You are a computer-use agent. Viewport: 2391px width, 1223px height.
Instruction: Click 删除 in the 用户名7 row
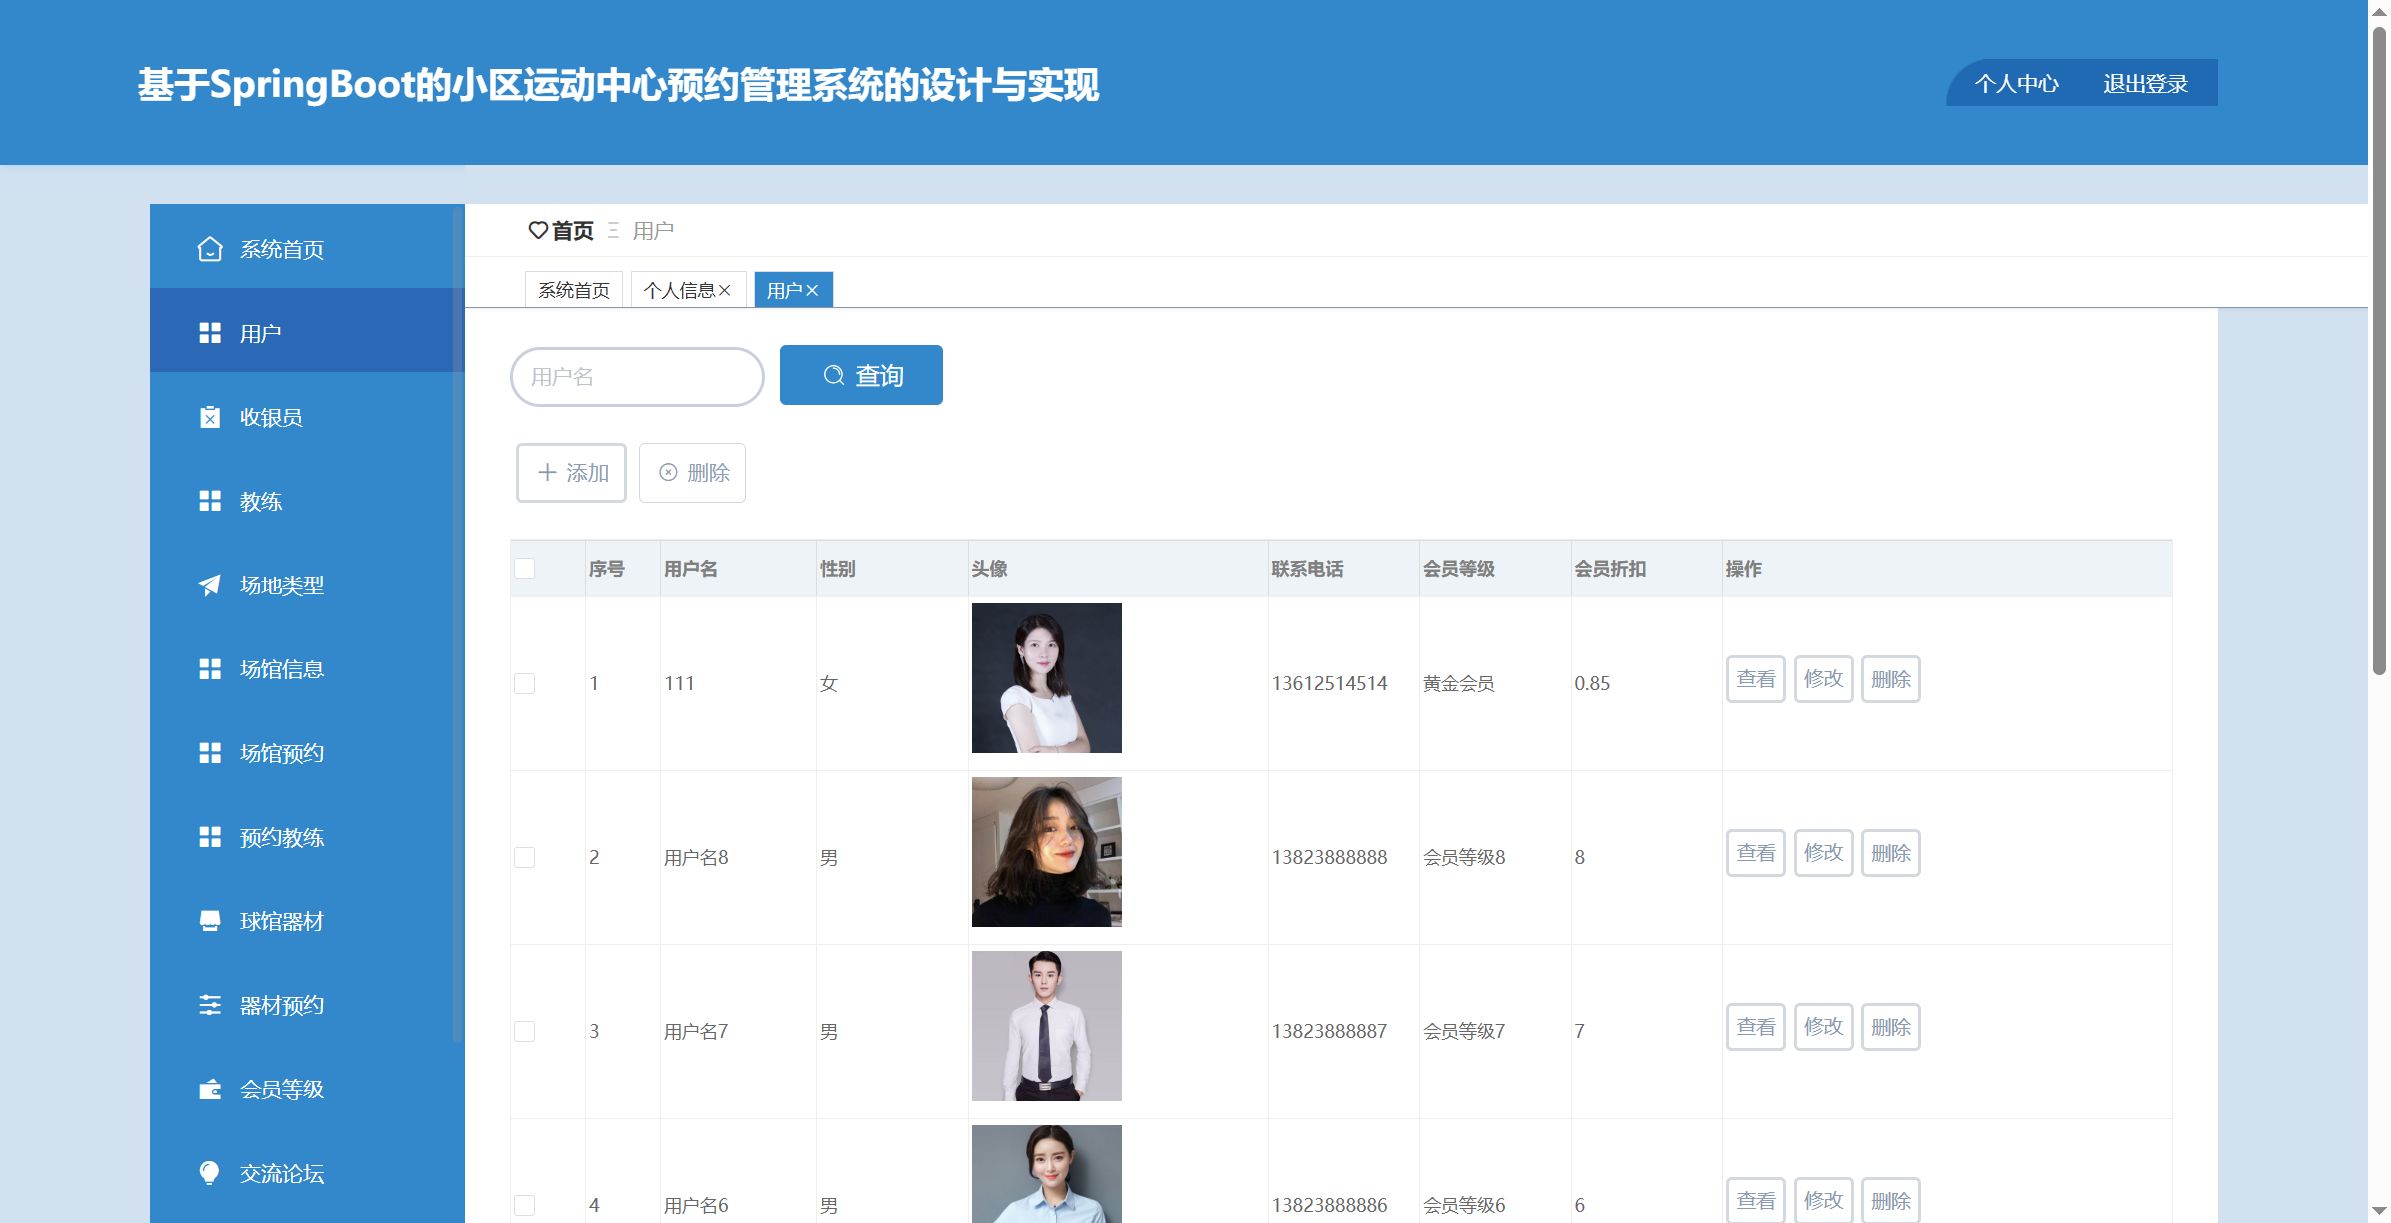point(1890,1027)
